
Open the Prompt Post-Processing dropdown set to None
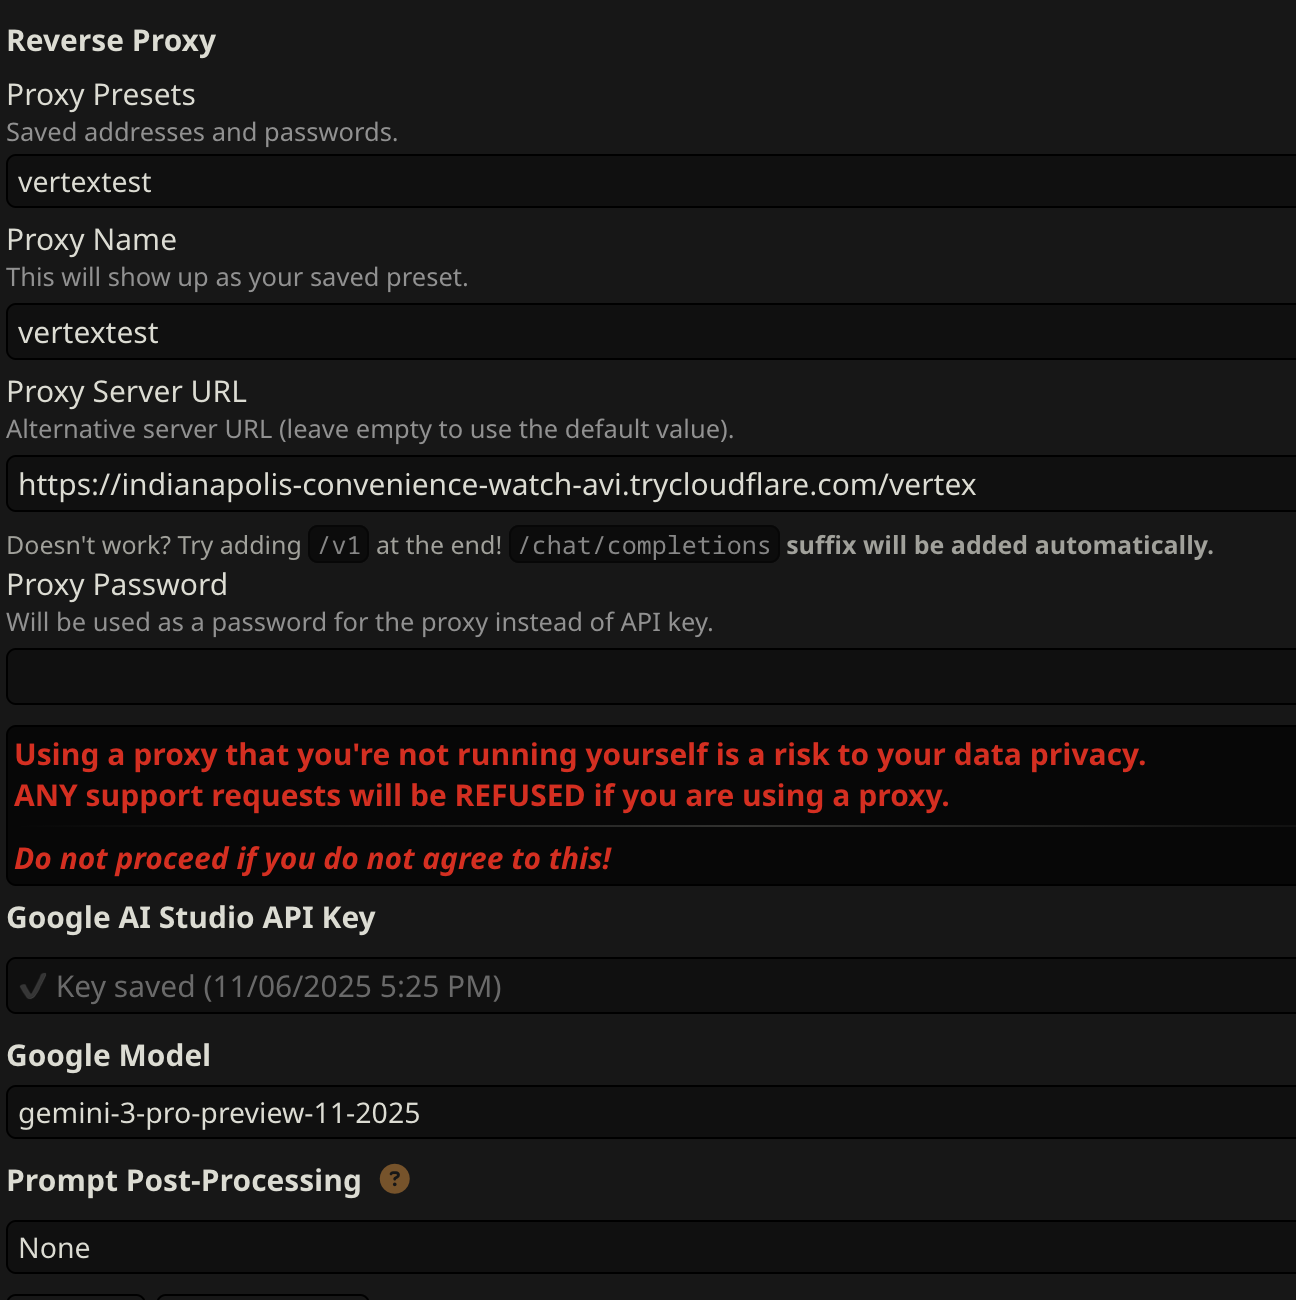[650, 1248]
